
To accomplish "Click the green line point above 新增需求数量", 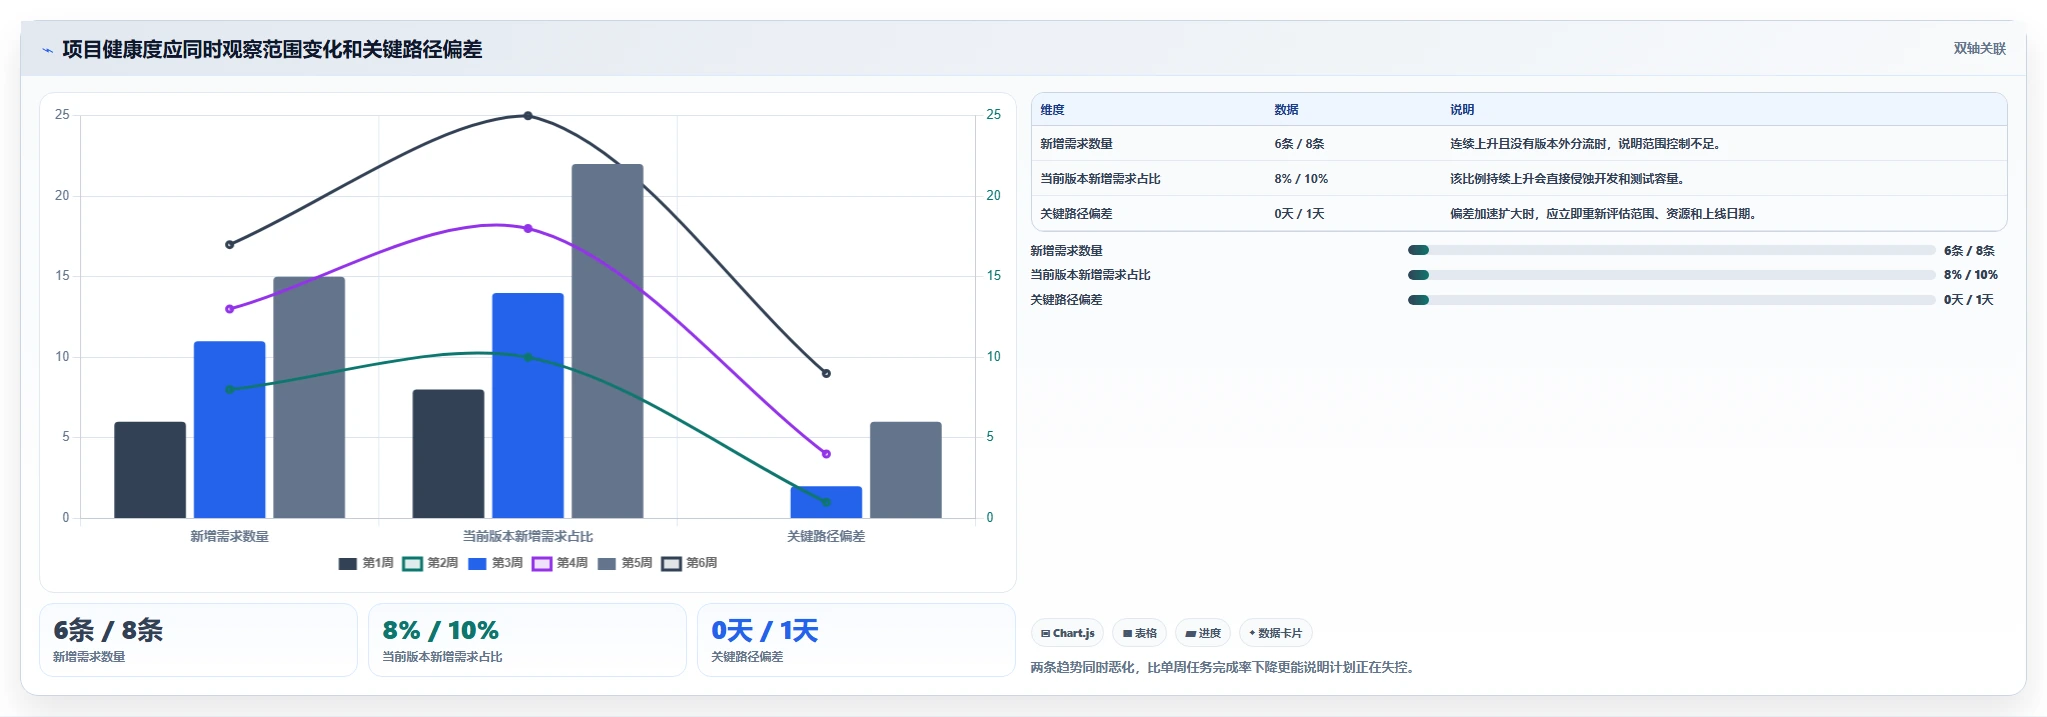I will point(229,390).
